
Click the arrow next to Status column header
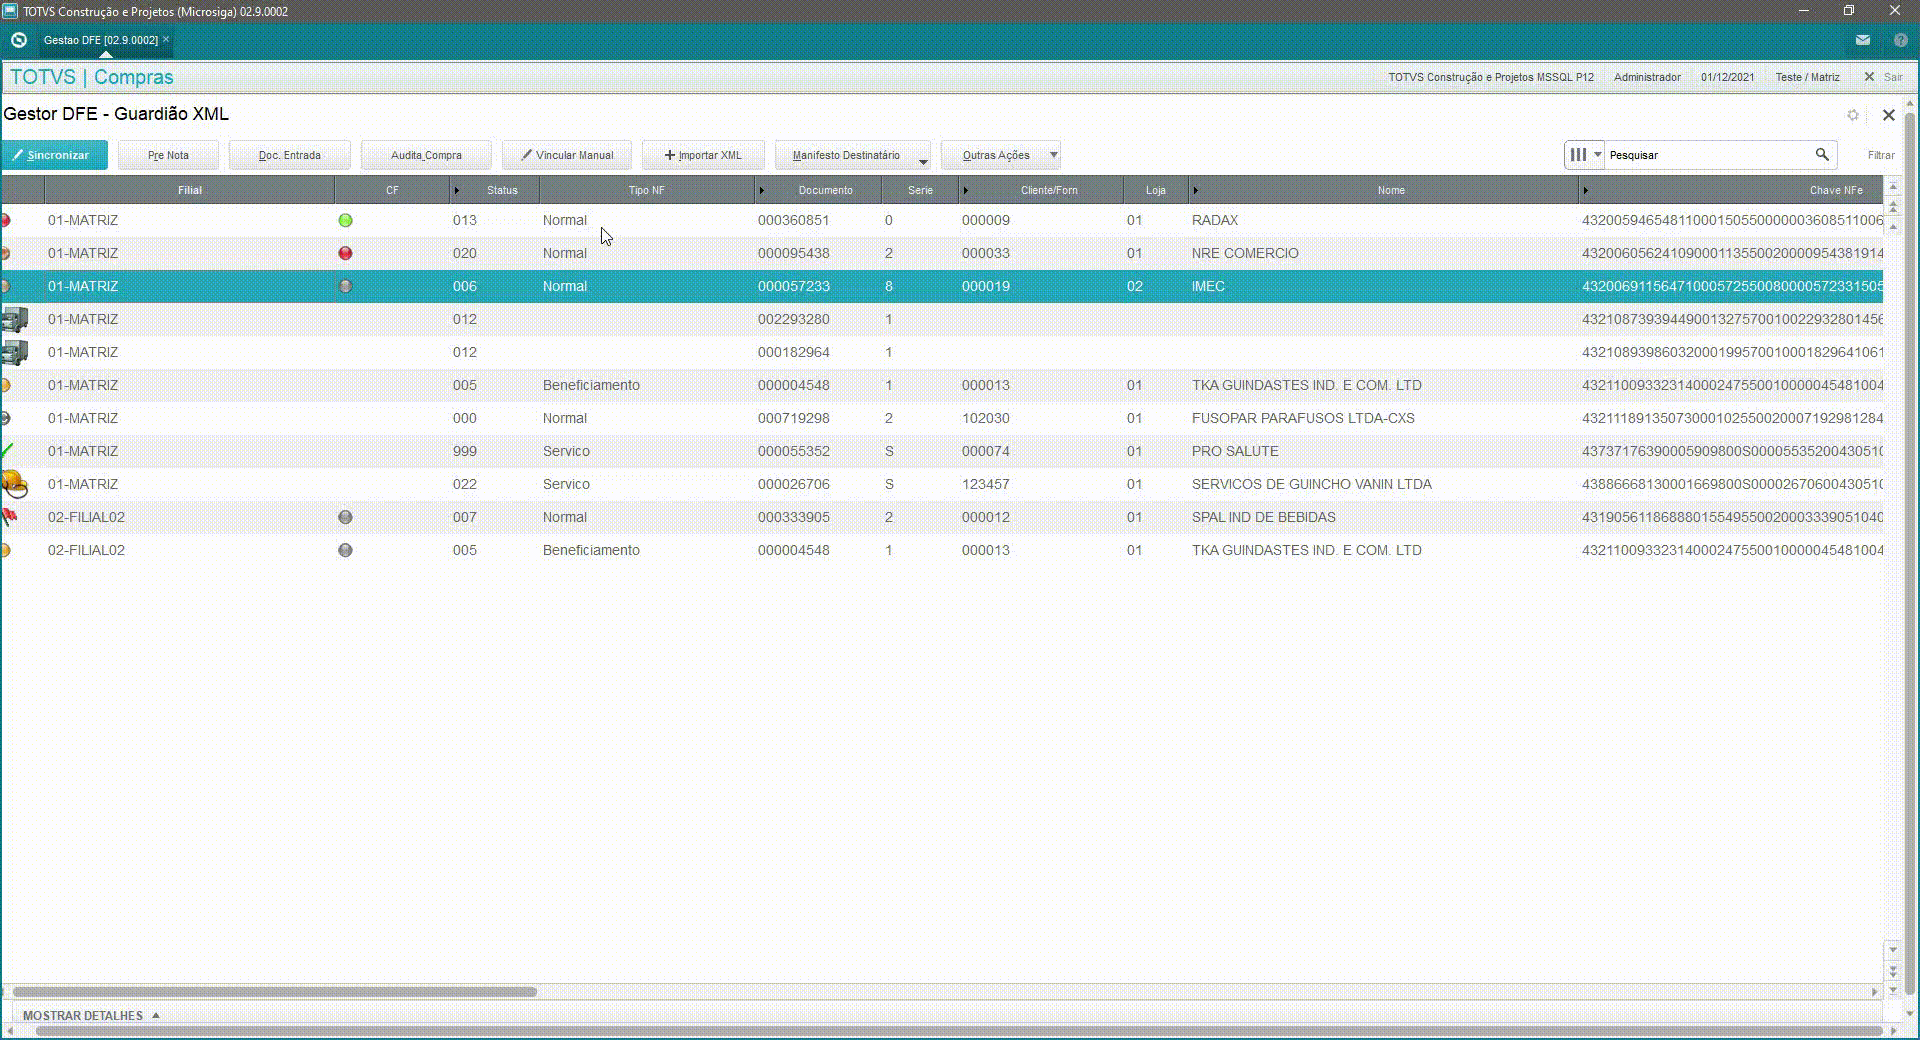click(457, 190)
